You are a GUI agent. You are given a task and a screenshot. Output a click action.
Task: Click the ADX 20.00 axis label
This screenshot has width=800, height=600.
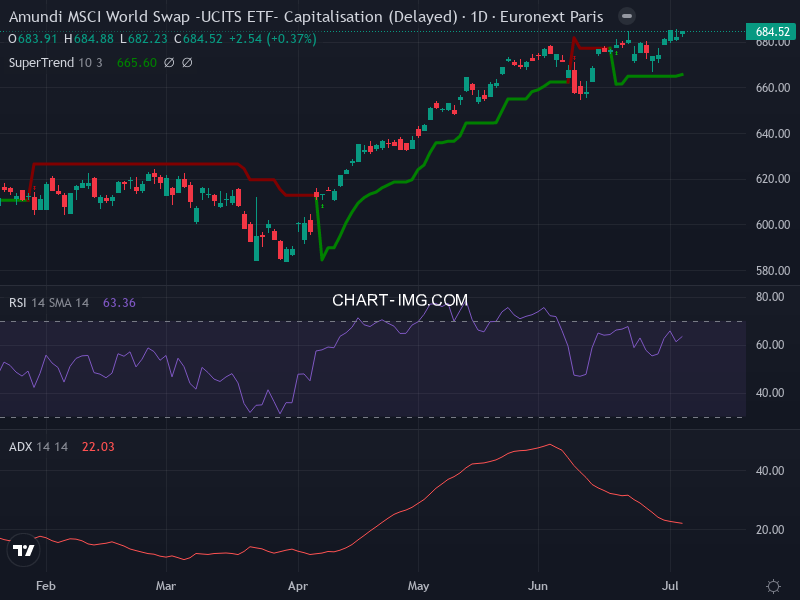click(x=770, y=530)
